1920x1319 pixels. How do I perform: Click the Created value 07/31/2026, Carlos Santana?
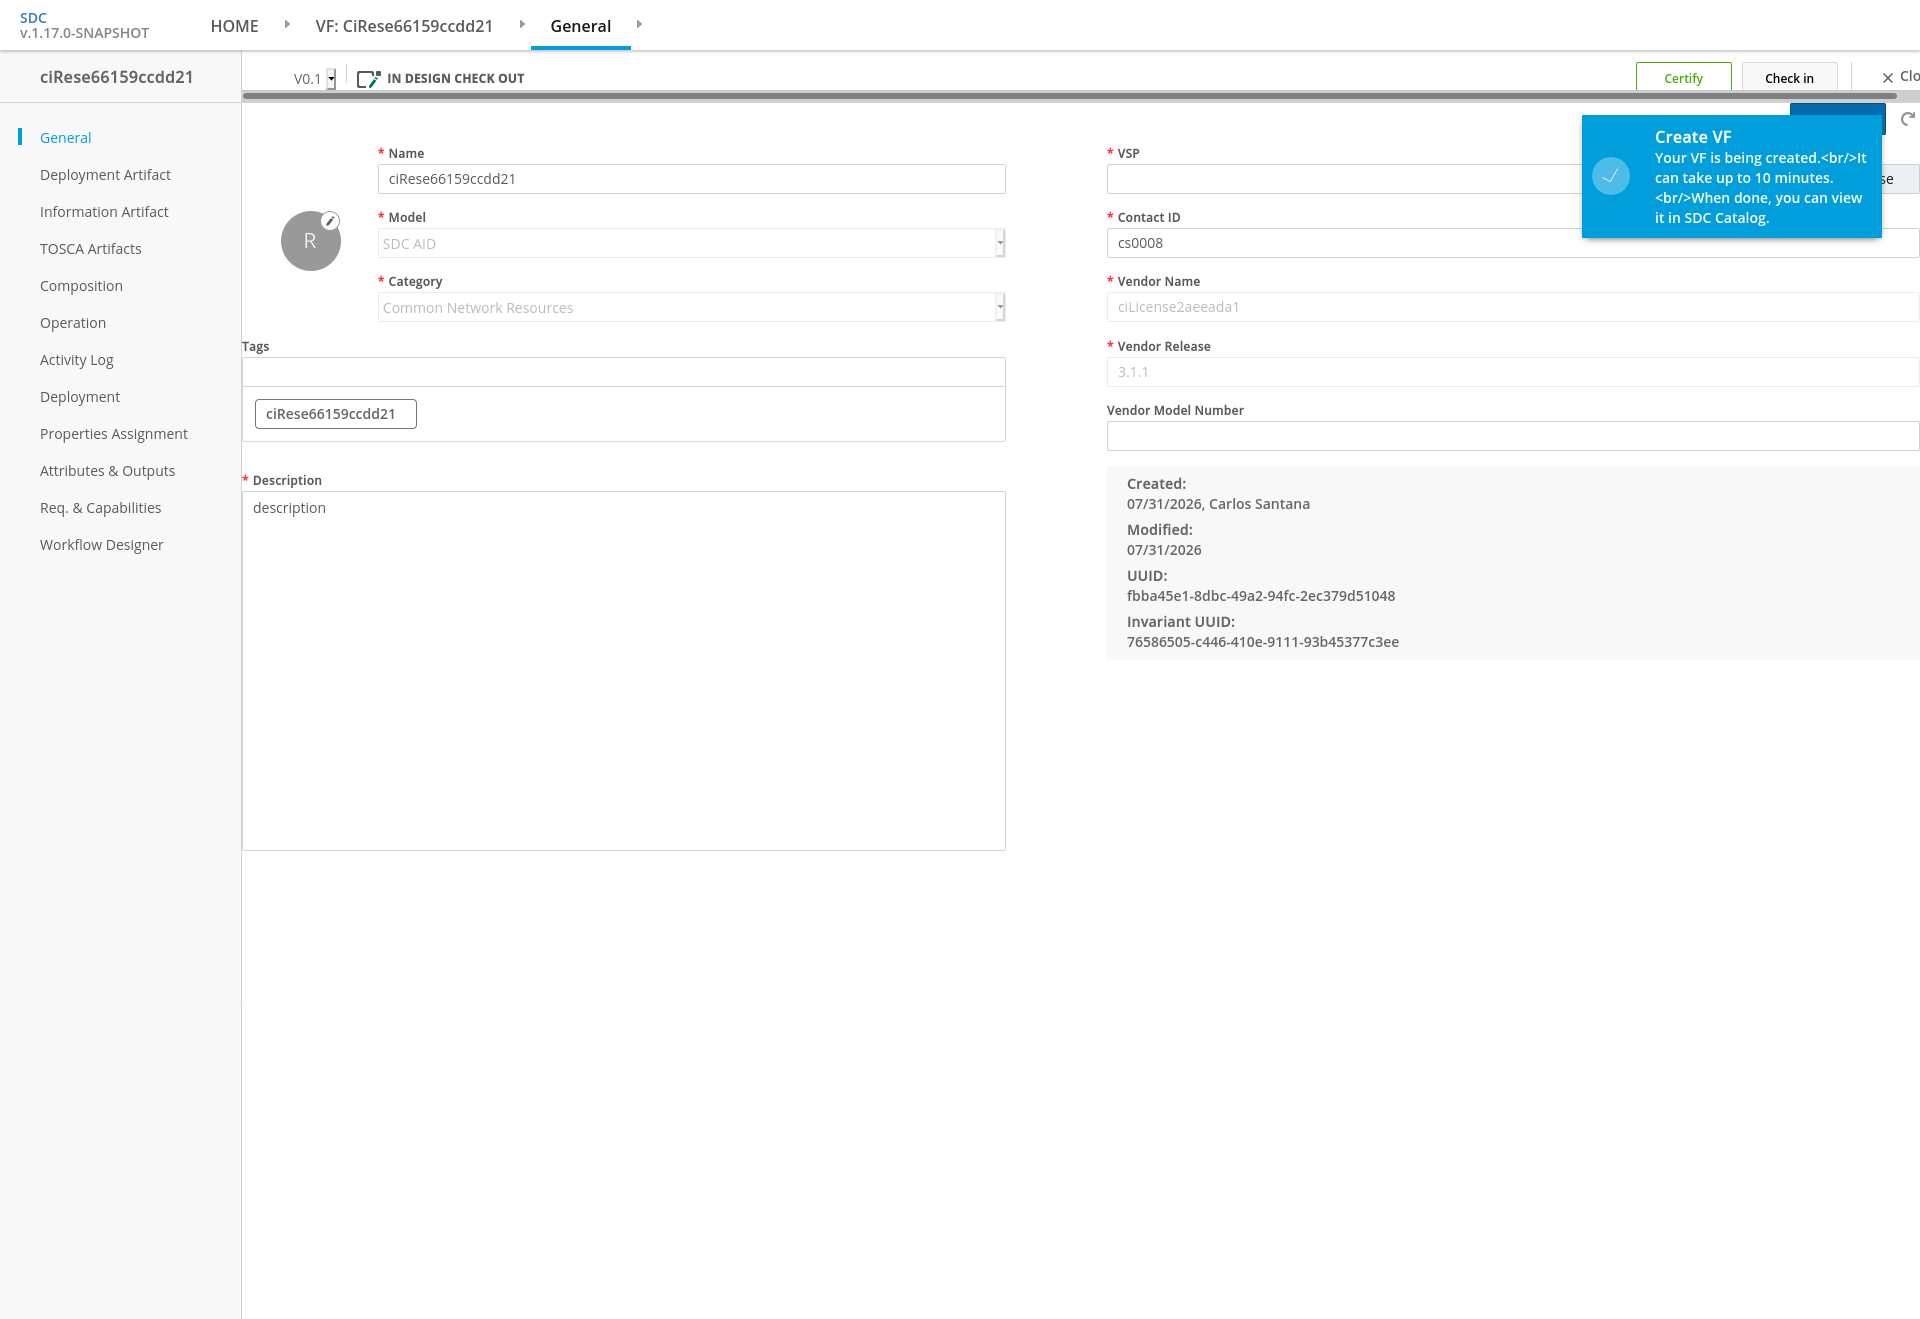pyautogui.click(x=1218, y=504)
